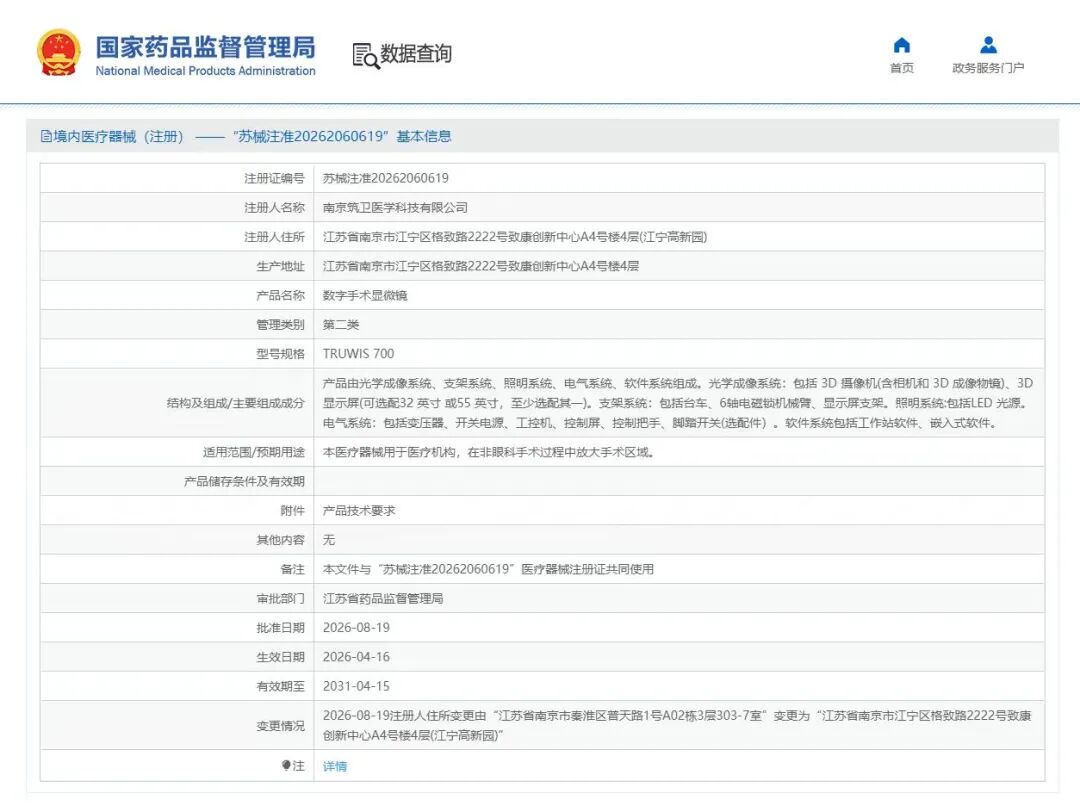The width and height of the screenshot is (1080, 812).
Task: Click the 管理类别 label
Action: click(x=280, y=324)
